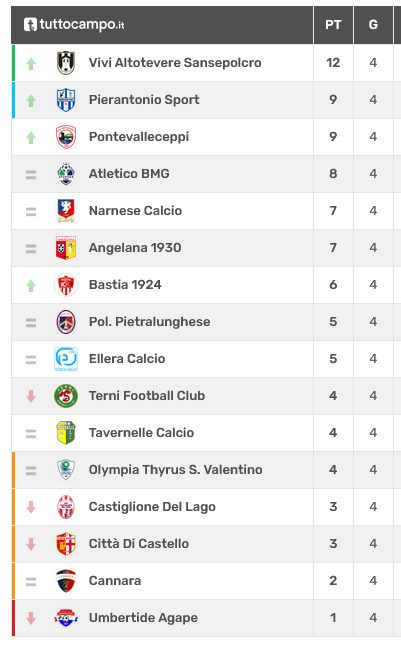Click the Umbertide Agape team badge
Screen dimensions: 401x649
click(x=66, y=618)
